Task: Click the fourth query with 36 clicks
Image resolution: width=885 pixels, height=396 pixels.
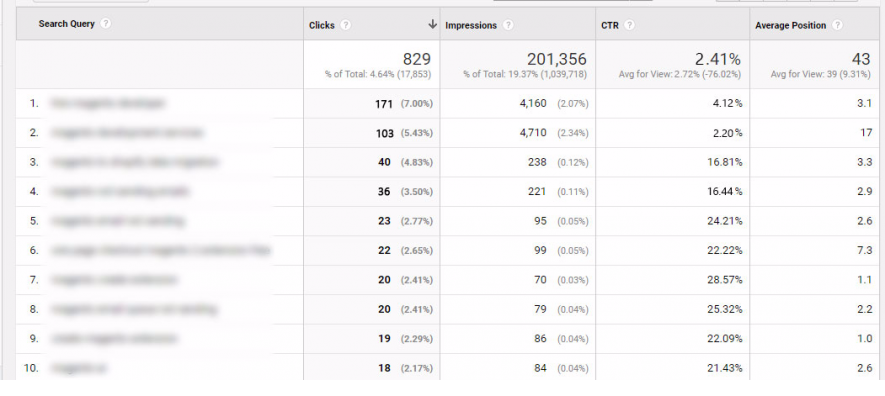Action: [x=120, y=191]
